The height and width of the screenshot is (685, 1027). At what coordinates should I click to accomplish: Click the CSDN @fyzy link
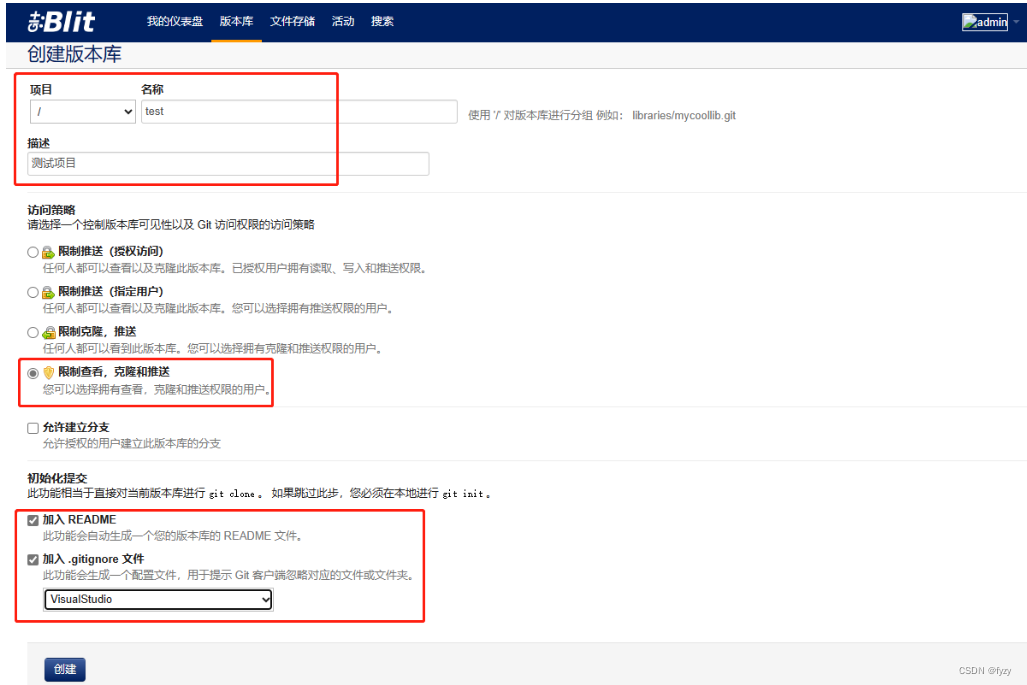coord(984,670)
